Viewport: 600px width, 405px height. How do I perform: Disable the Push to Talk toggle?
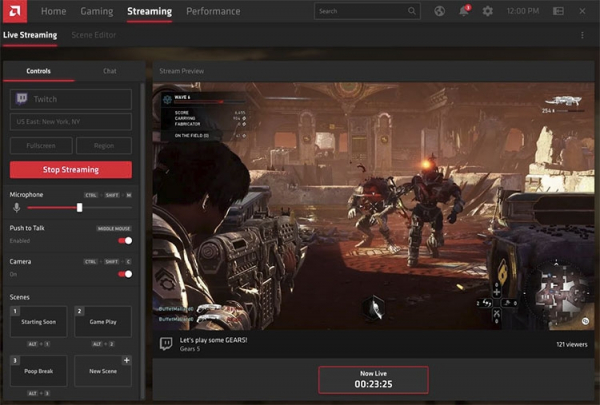point(125,240)
